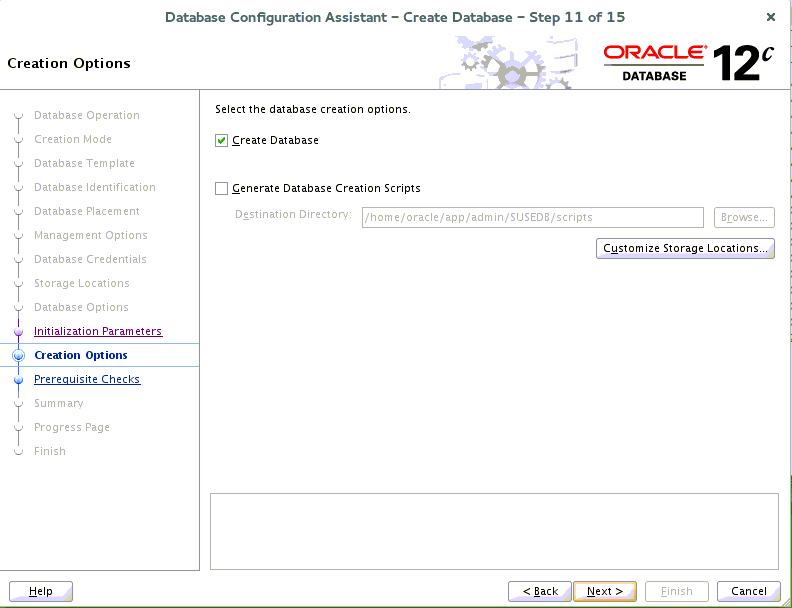Viewport: 792px width, 608px height.
Task: Close the Database Configuration Assistant window
Action: (770, 17)
